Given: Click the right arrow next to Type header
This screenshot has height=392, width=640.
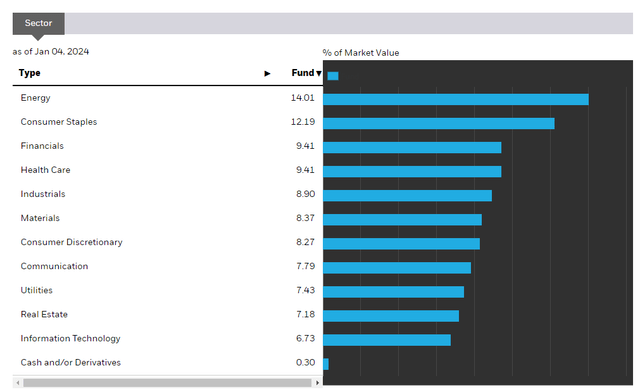Looking at the screenshot, I should coord(267,74).
